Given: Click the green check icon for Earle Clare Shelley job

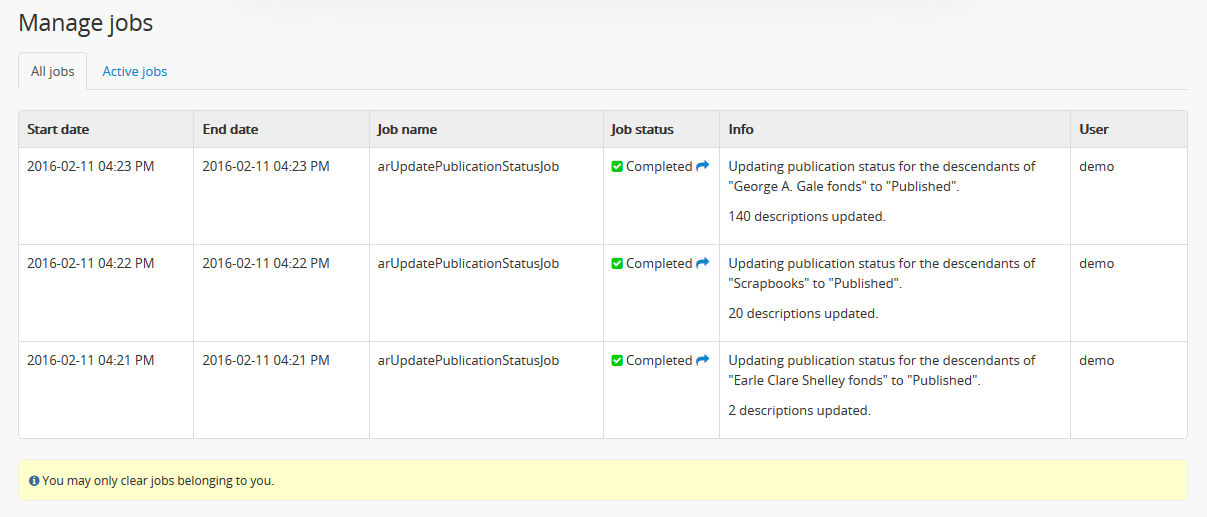Looking at the screenshot, I should [x=617, y=361].
